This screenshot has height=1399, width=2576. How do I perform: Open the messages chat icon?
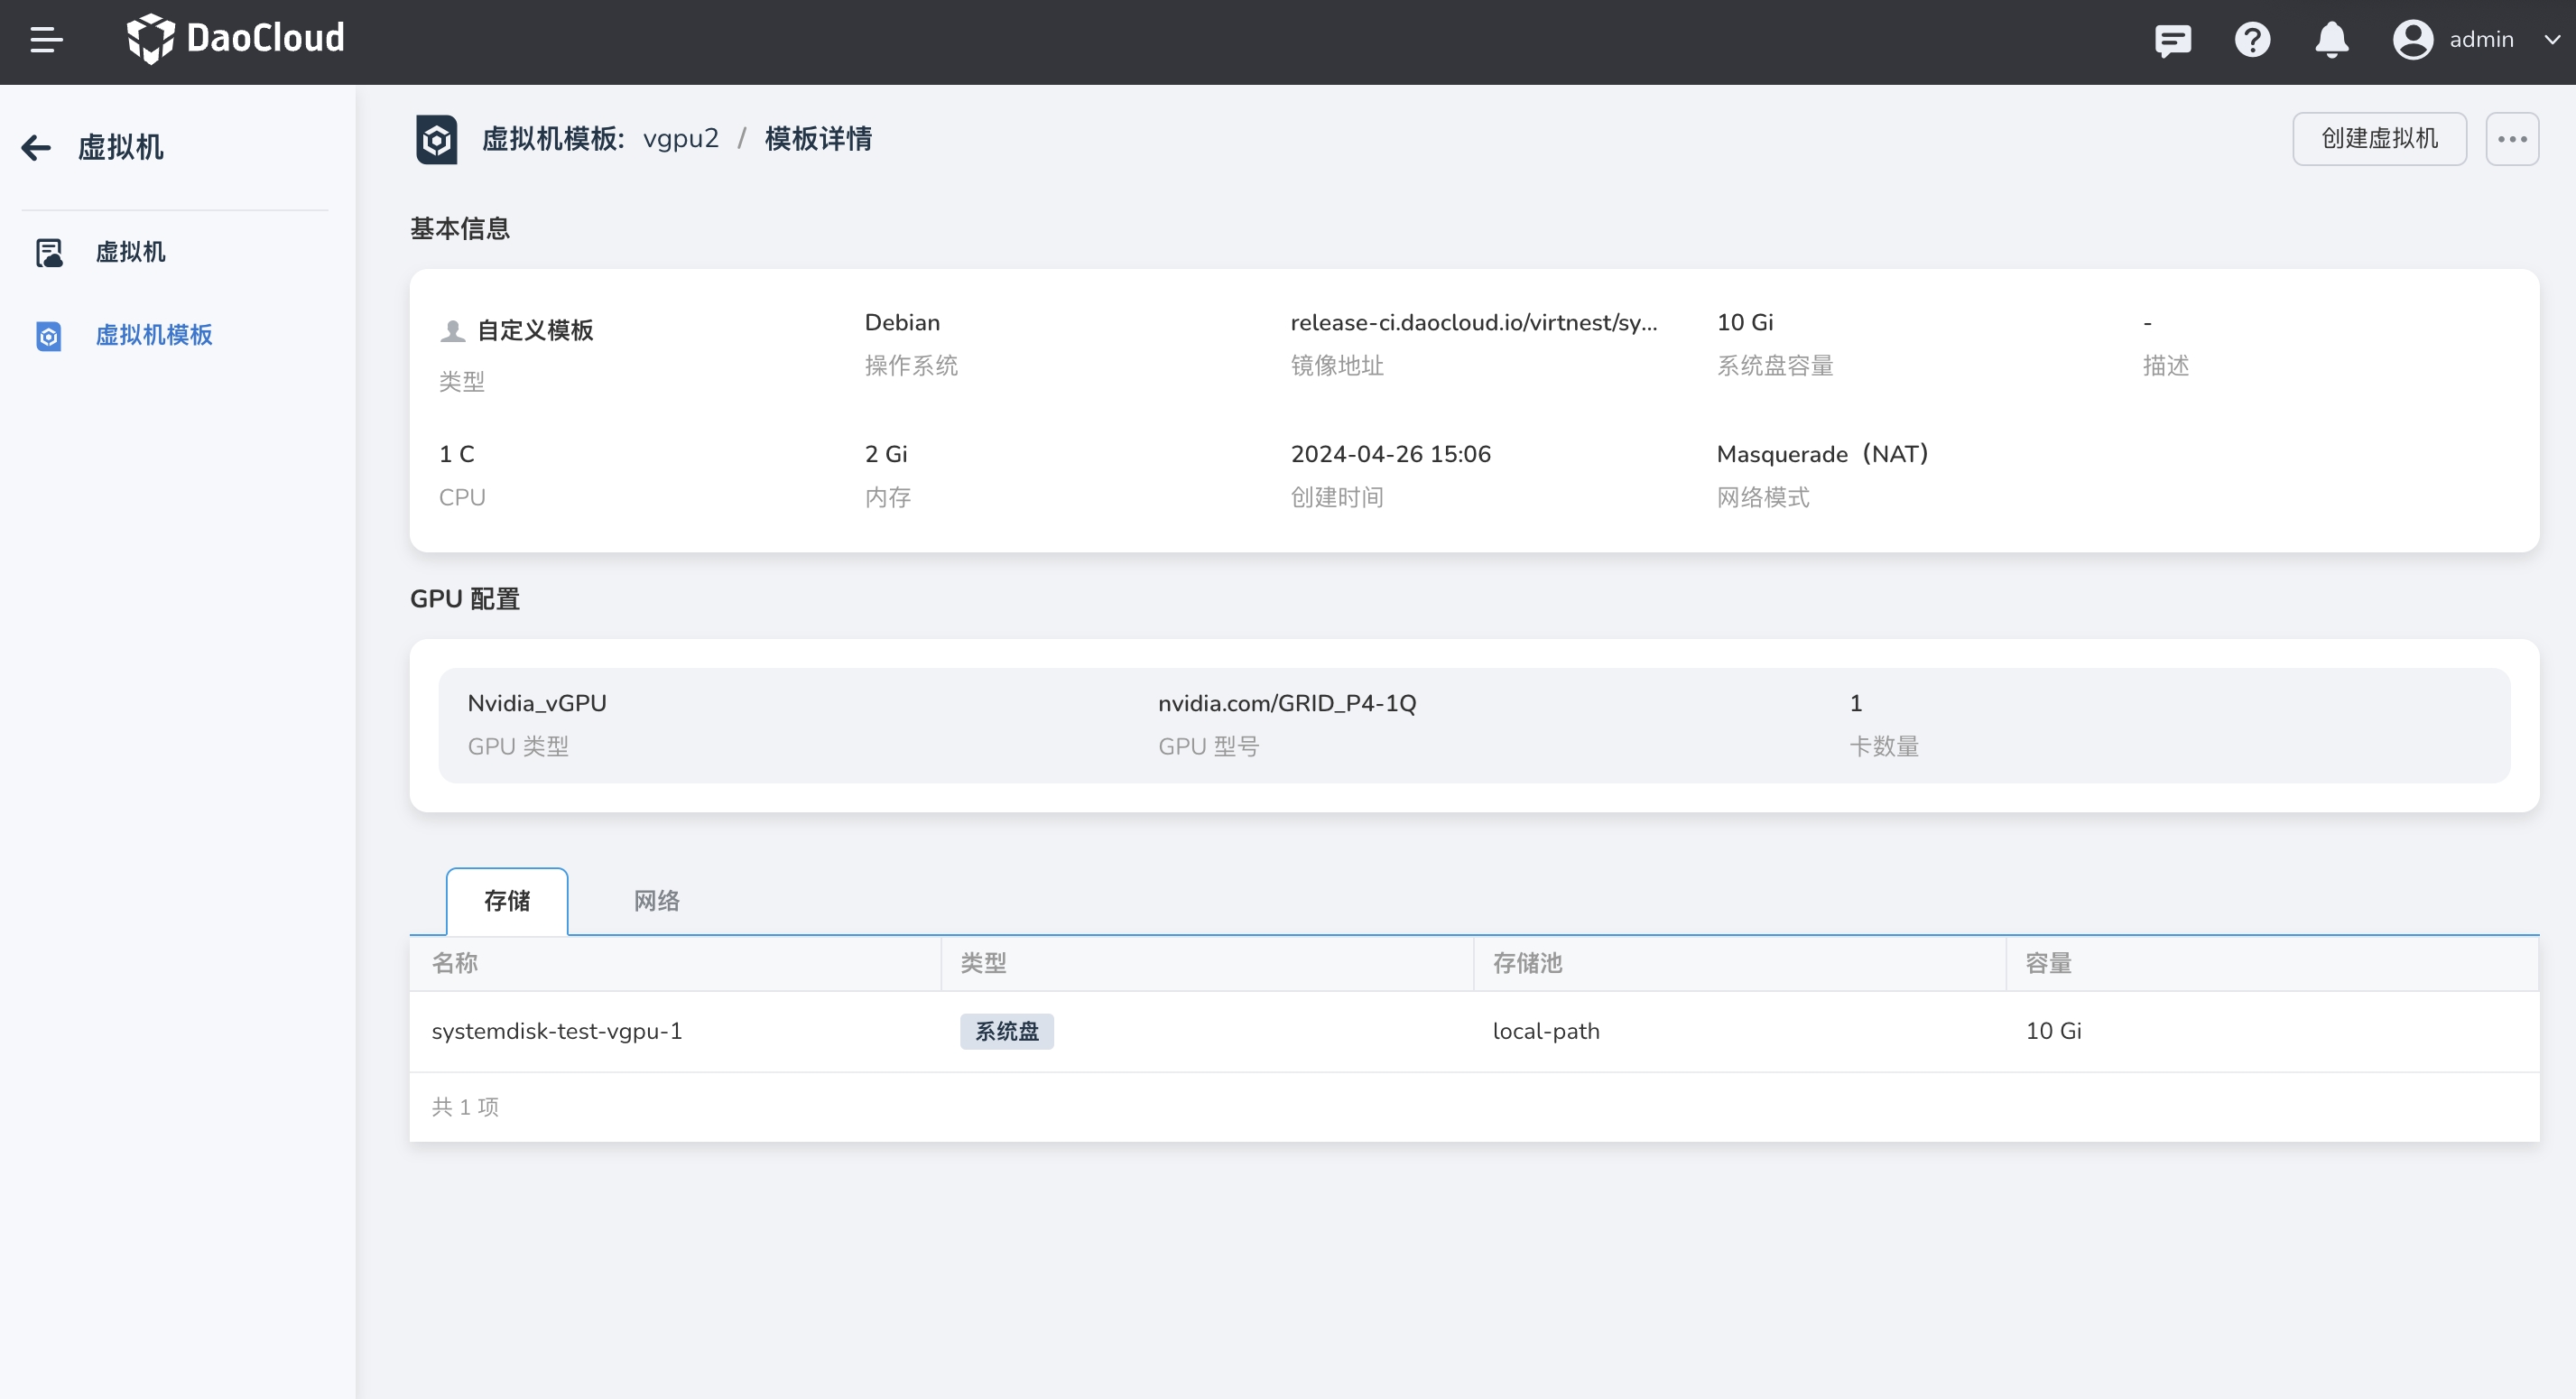click(2172, 40)
